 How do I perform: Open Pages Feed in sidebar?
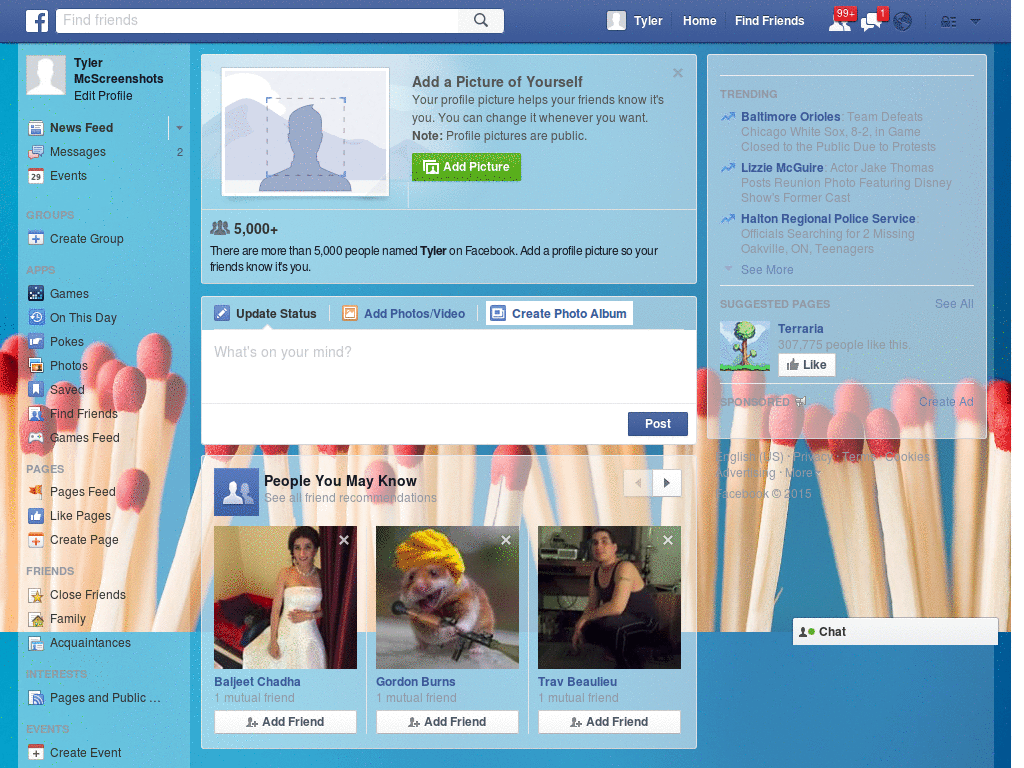tap(82, 491)
